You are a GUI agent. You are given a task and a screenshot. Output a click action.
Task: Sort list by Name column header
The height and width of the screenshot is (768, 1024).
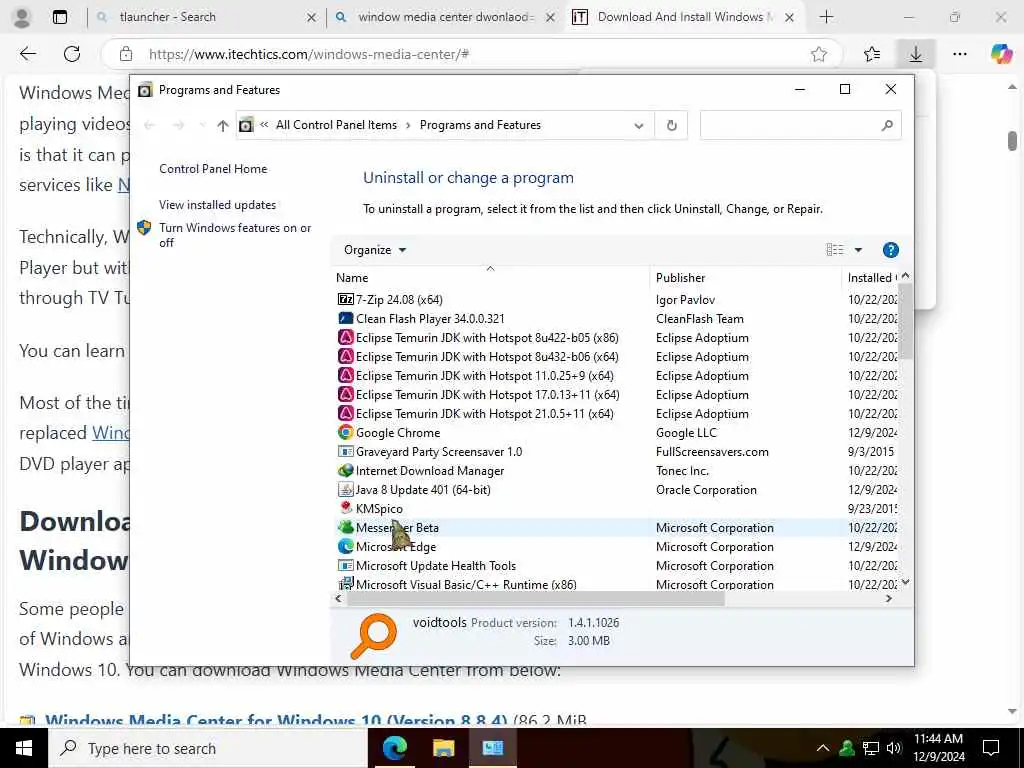(490, 278)
